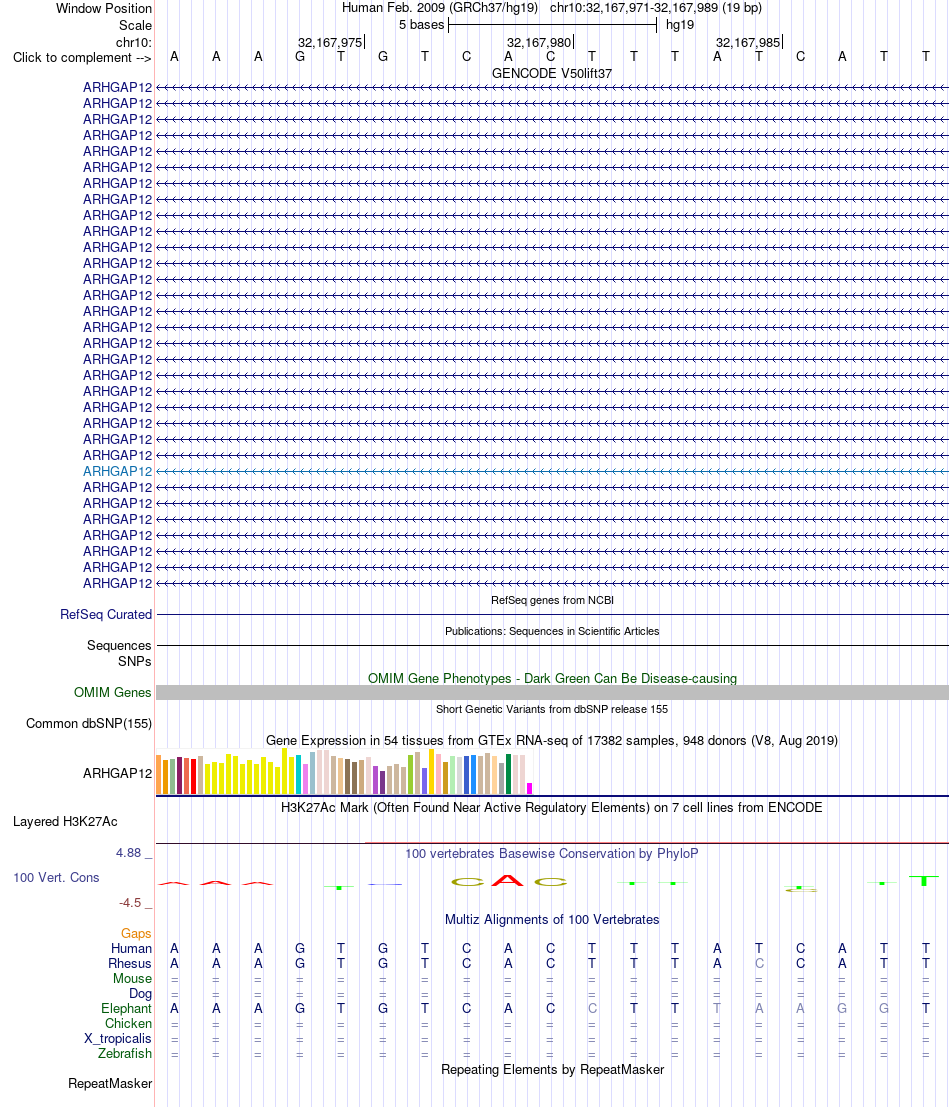The width and height of the screenshot is (950, 1107).
Task: Click the 32,167,975 position marker
Action: click(x=330, y=42)
